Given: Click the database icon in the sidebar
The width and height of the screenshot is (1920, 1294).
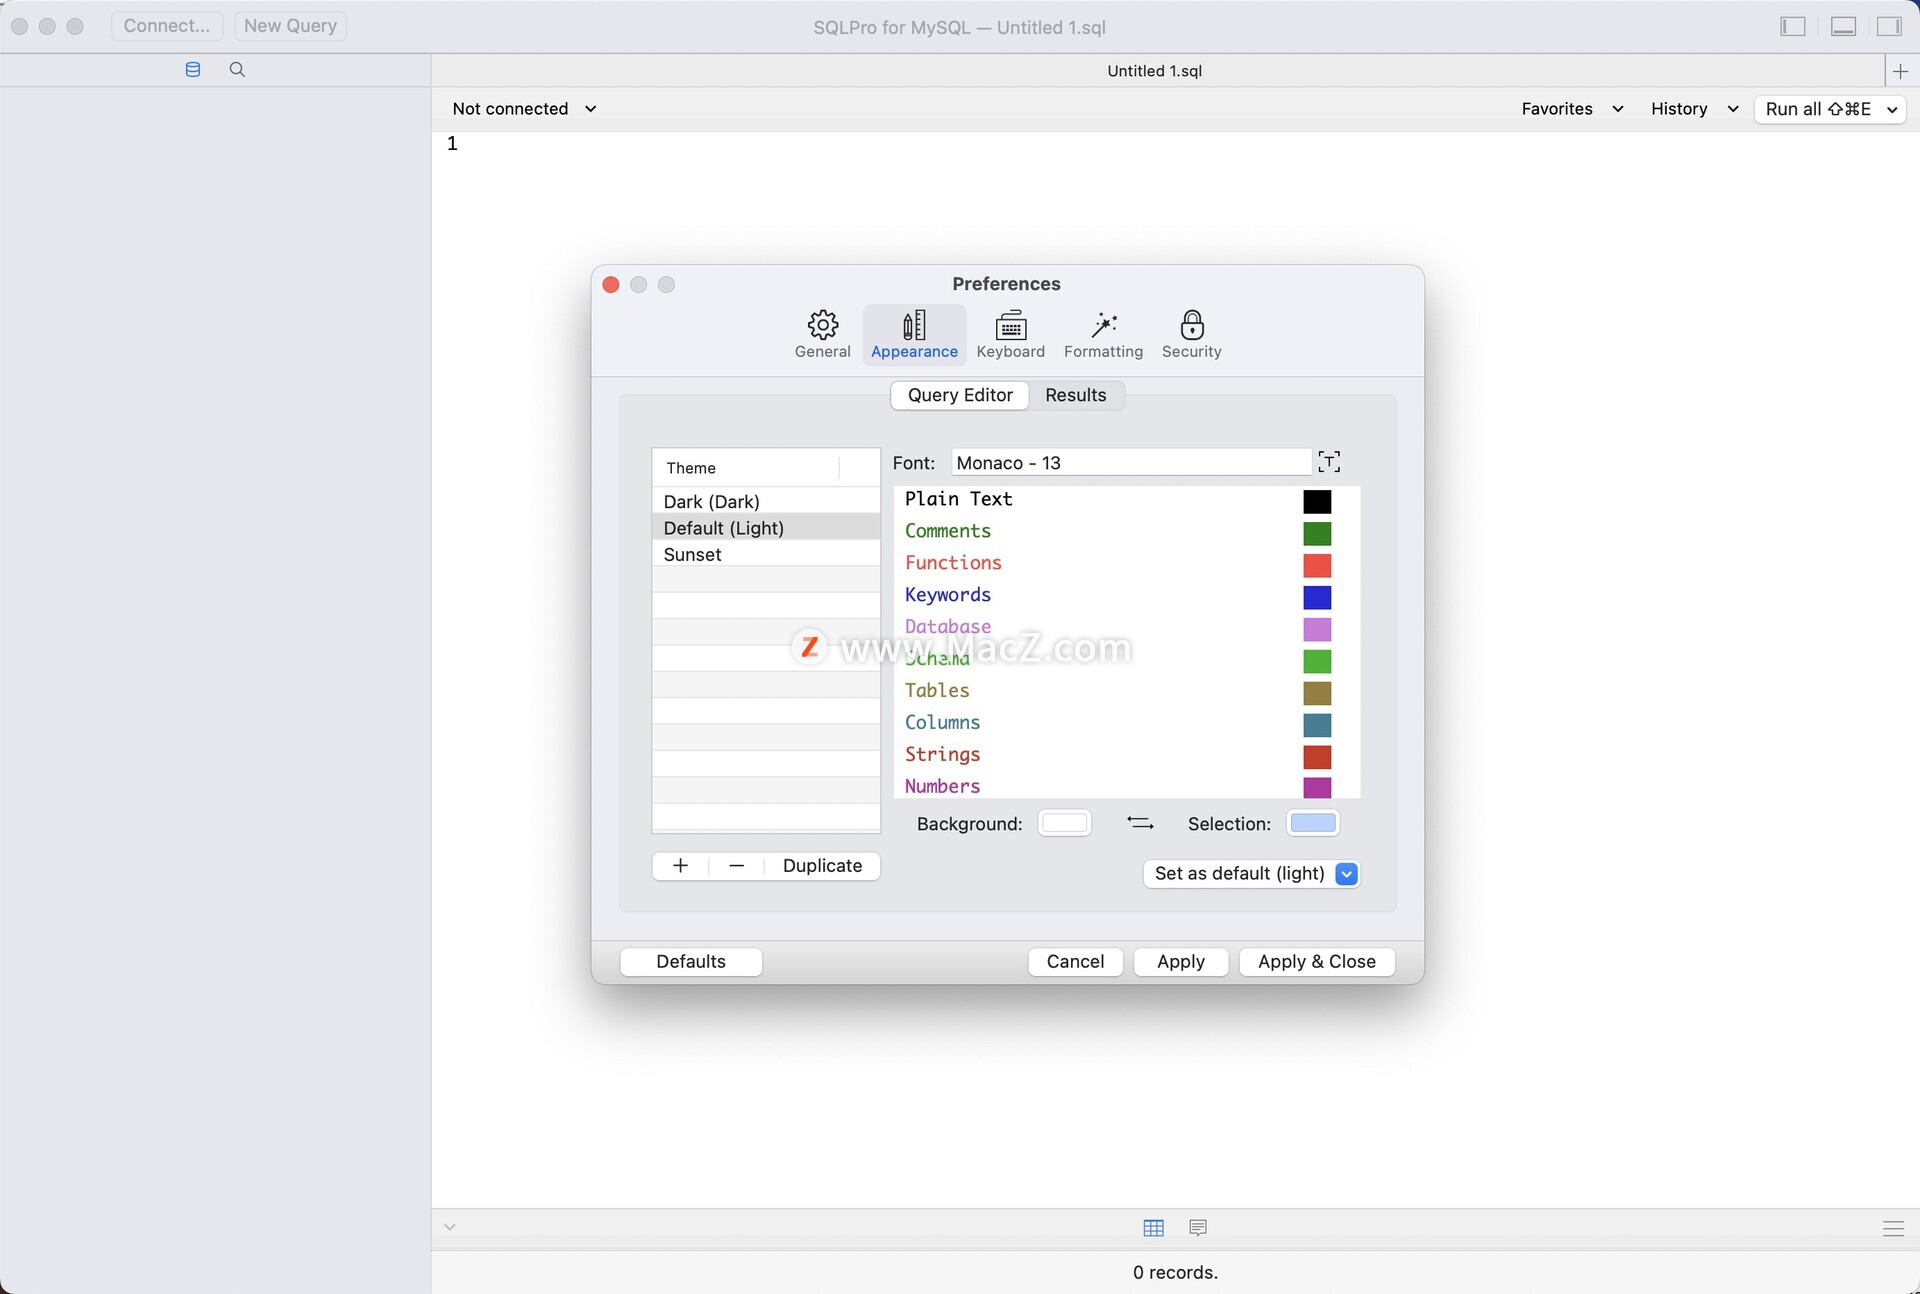Looking at the screenshot, I should click(x=193, y=70).
